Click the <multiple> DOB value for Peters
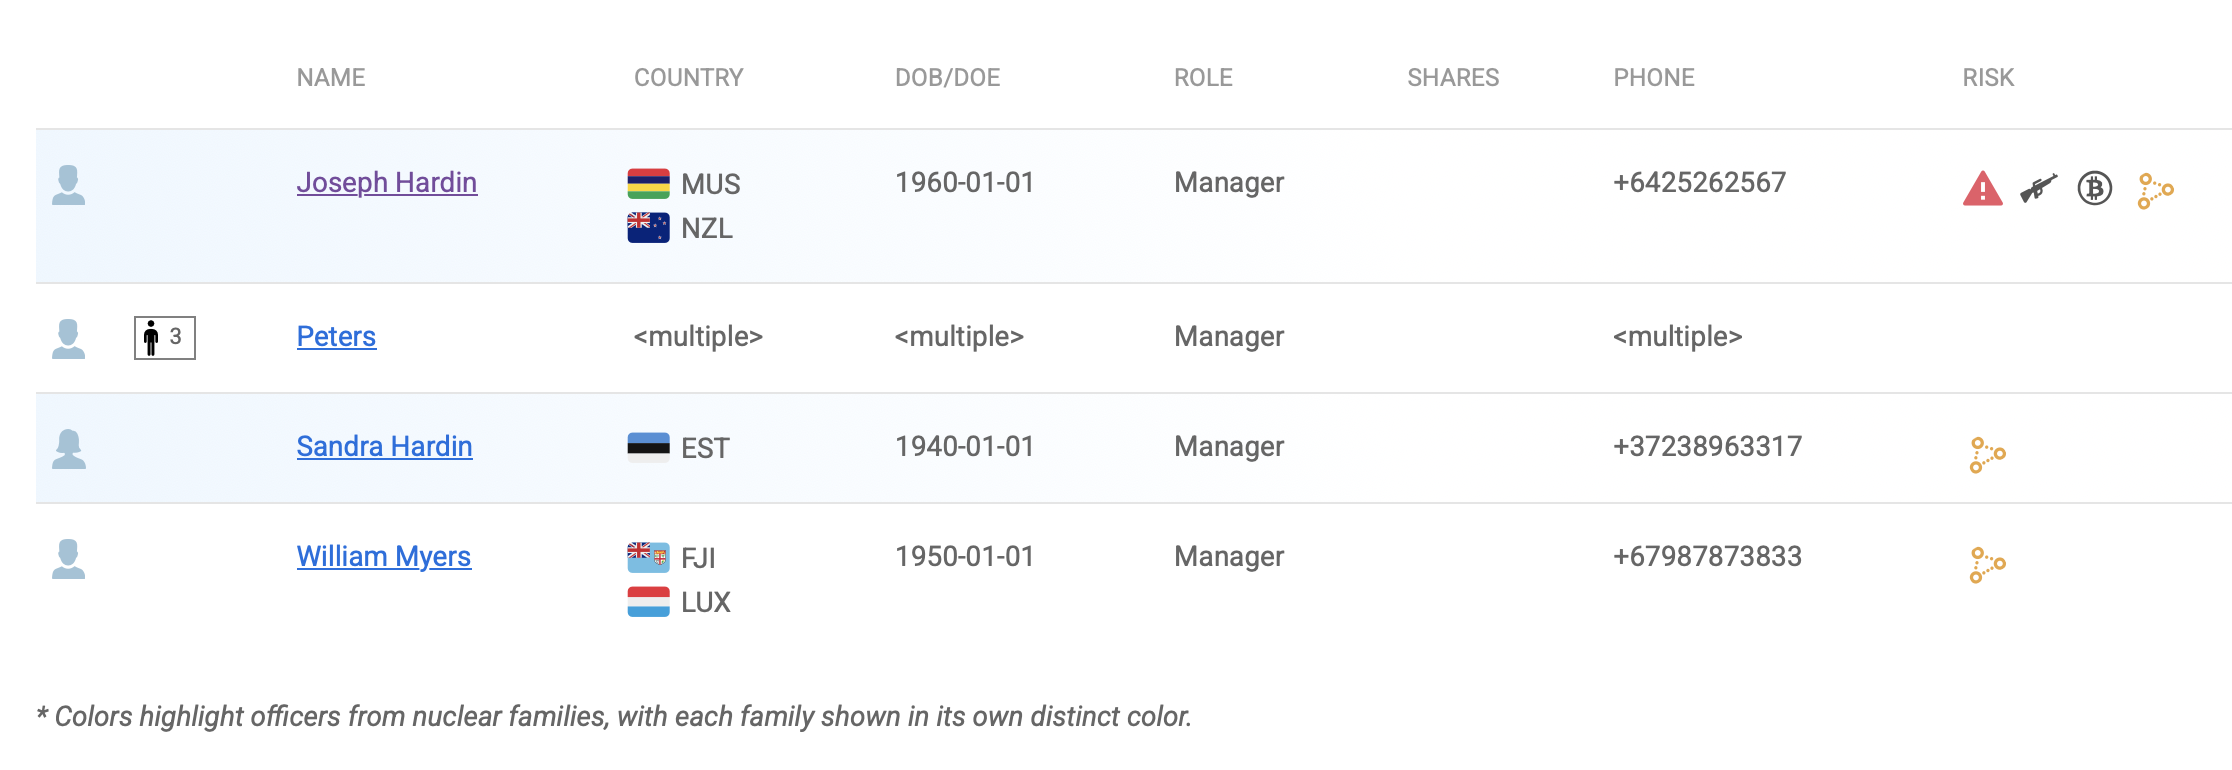The image size is (2232, 770). click(959, 336)
